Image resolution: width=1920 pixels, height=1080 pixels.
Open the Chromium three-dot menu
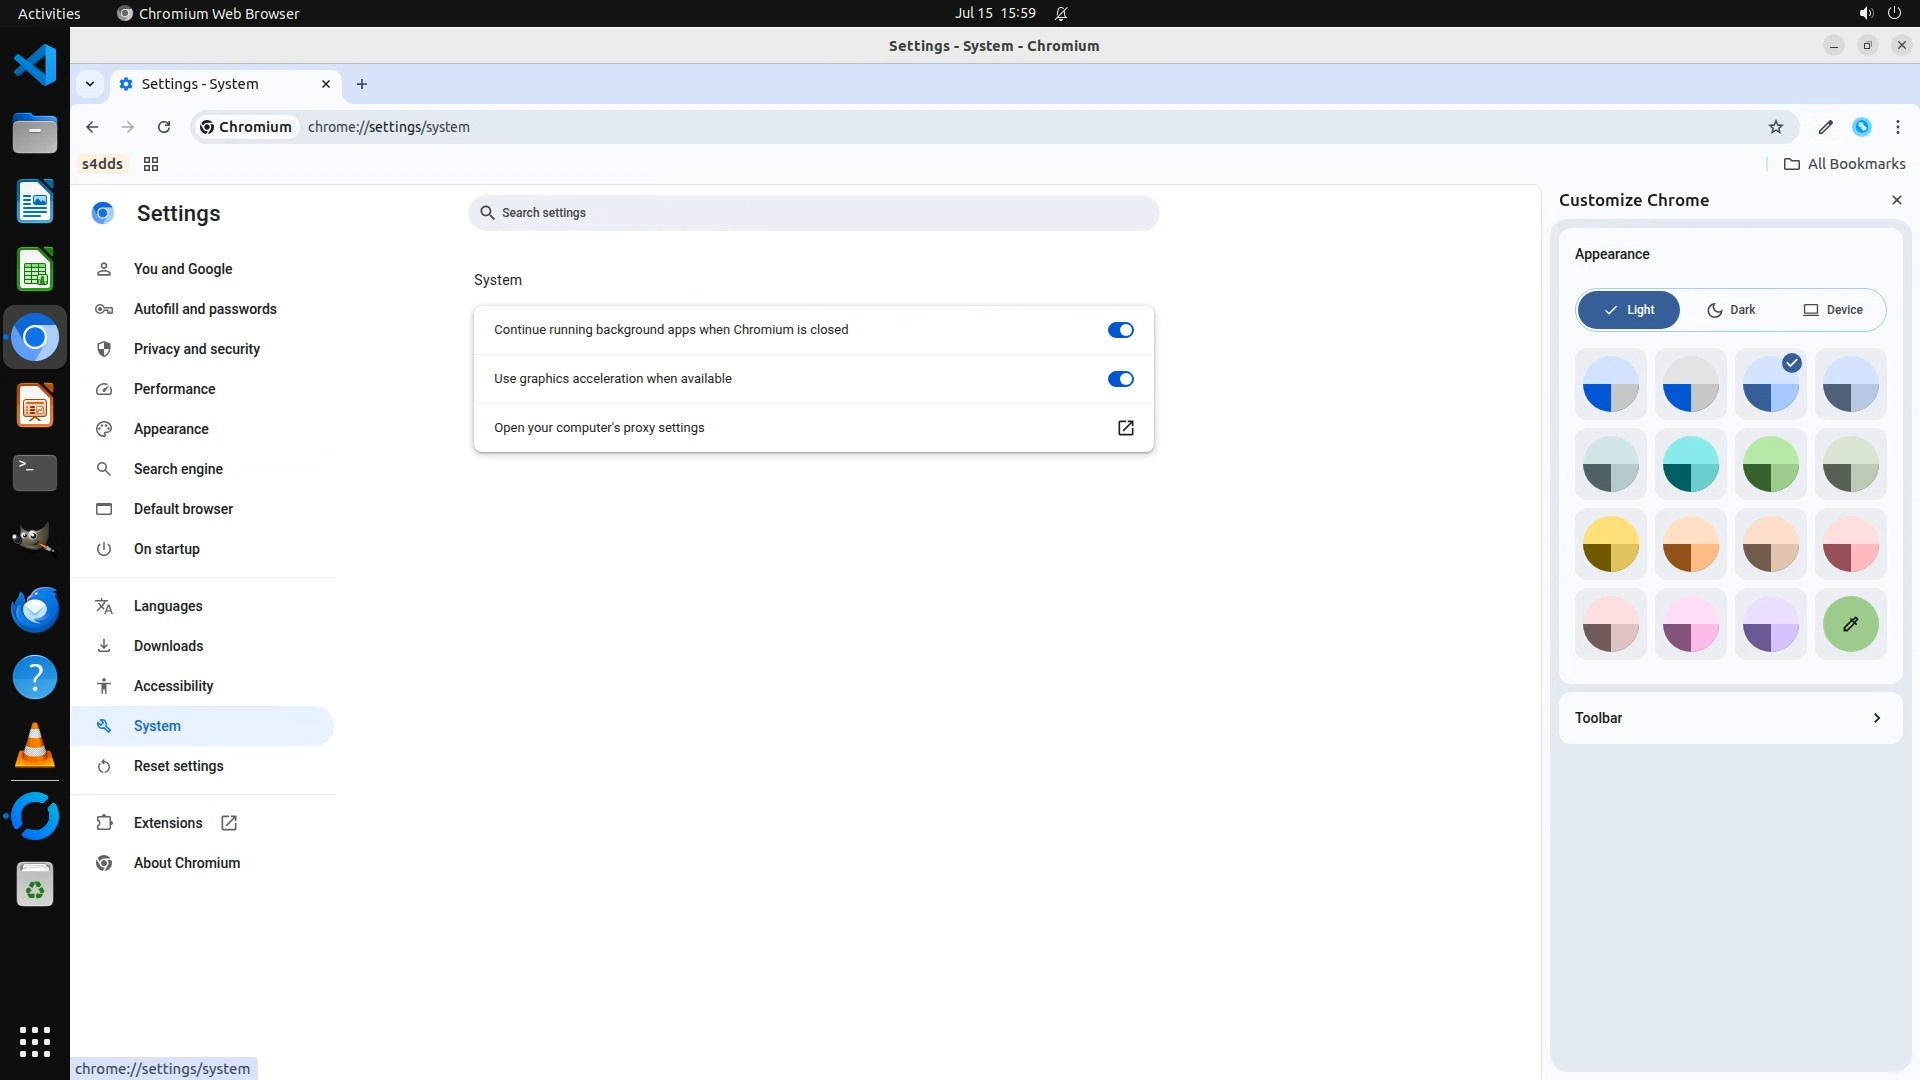(x=1898, y=127)
